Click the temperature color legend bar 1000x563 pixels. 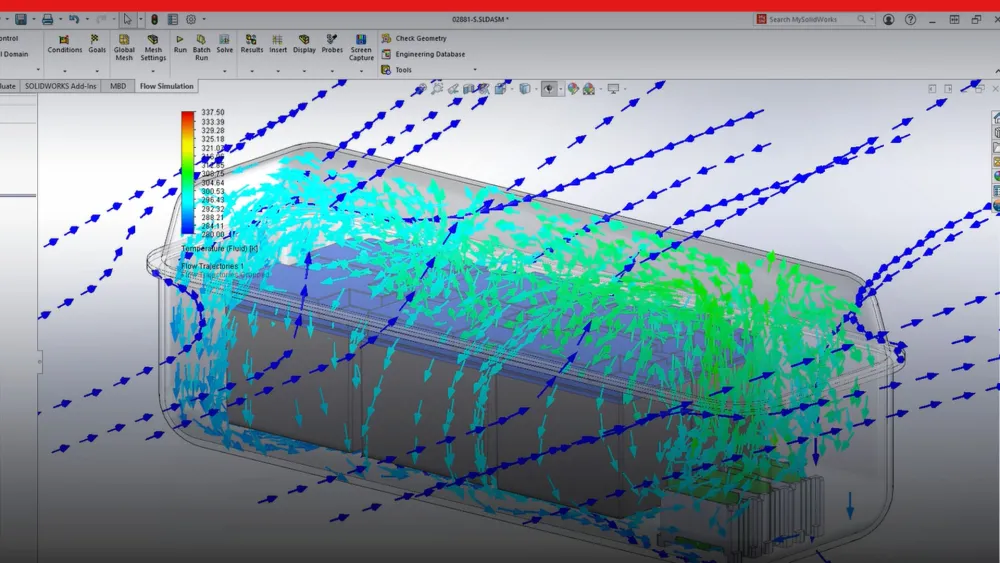coord(188,173)
